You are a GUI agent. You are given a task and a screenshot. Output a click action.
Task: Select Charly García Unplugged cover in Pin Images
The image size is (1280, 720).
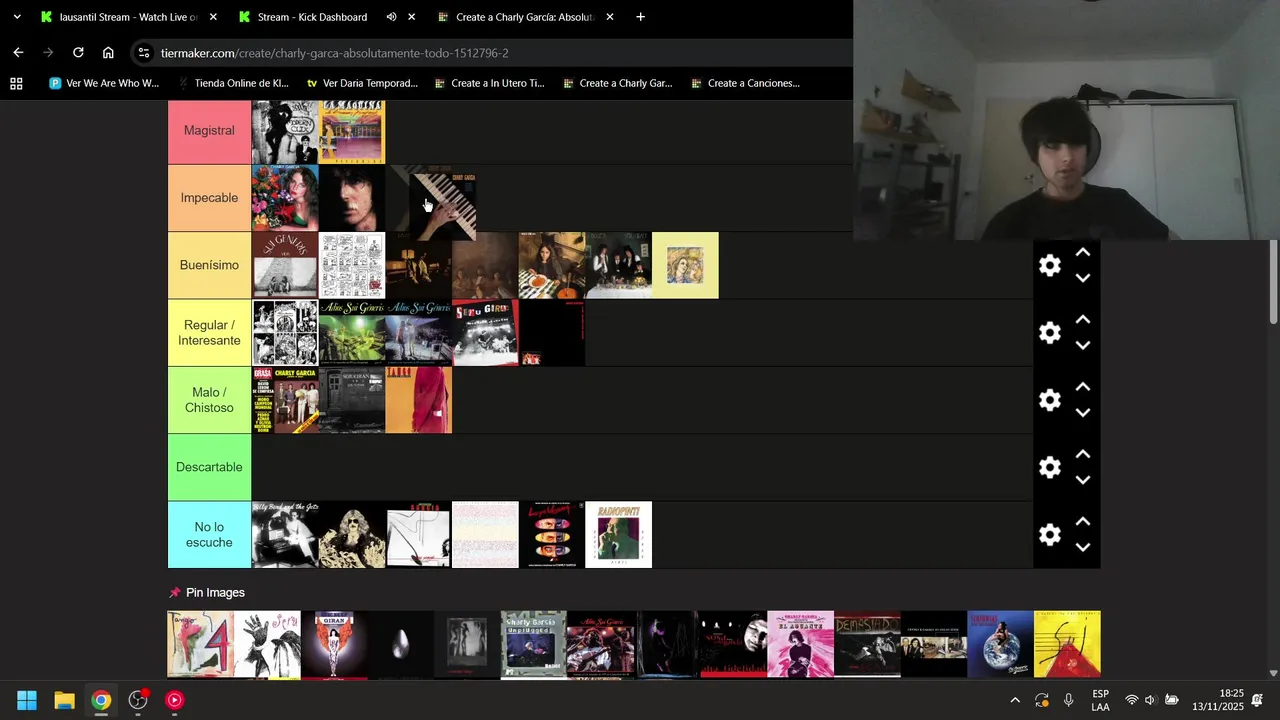point(534,644)
